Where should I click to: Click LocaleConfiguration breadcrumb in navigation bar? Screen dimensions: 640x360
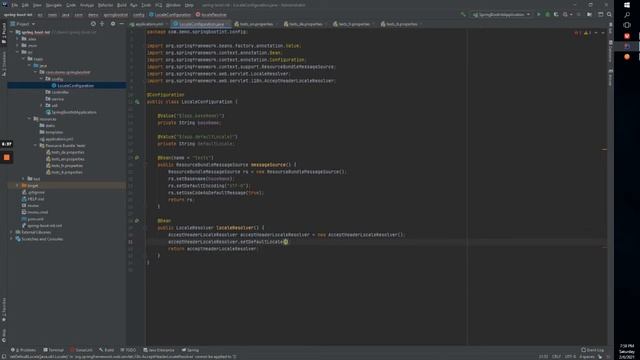[x=170, y=15]
